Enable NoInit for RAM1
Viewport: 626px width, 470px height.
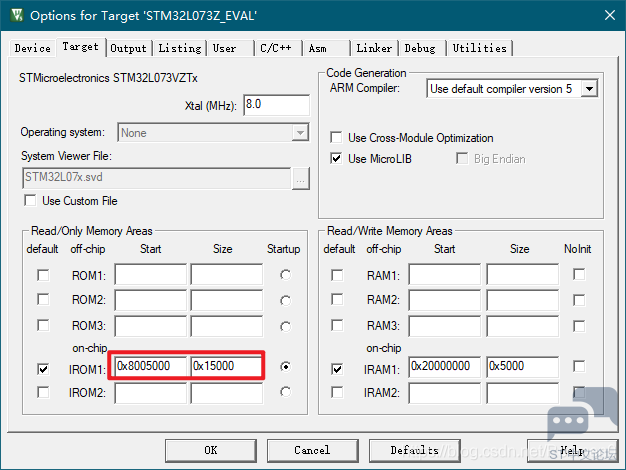tap(579, 274)
